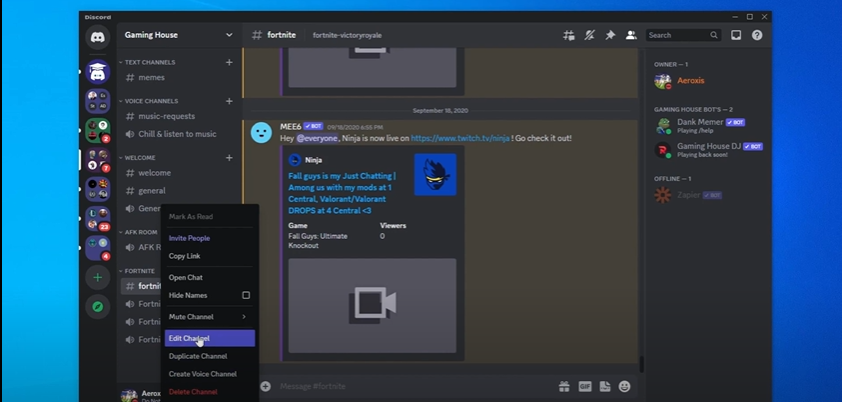Choose Delete Channel in context menu

(209, 392)
